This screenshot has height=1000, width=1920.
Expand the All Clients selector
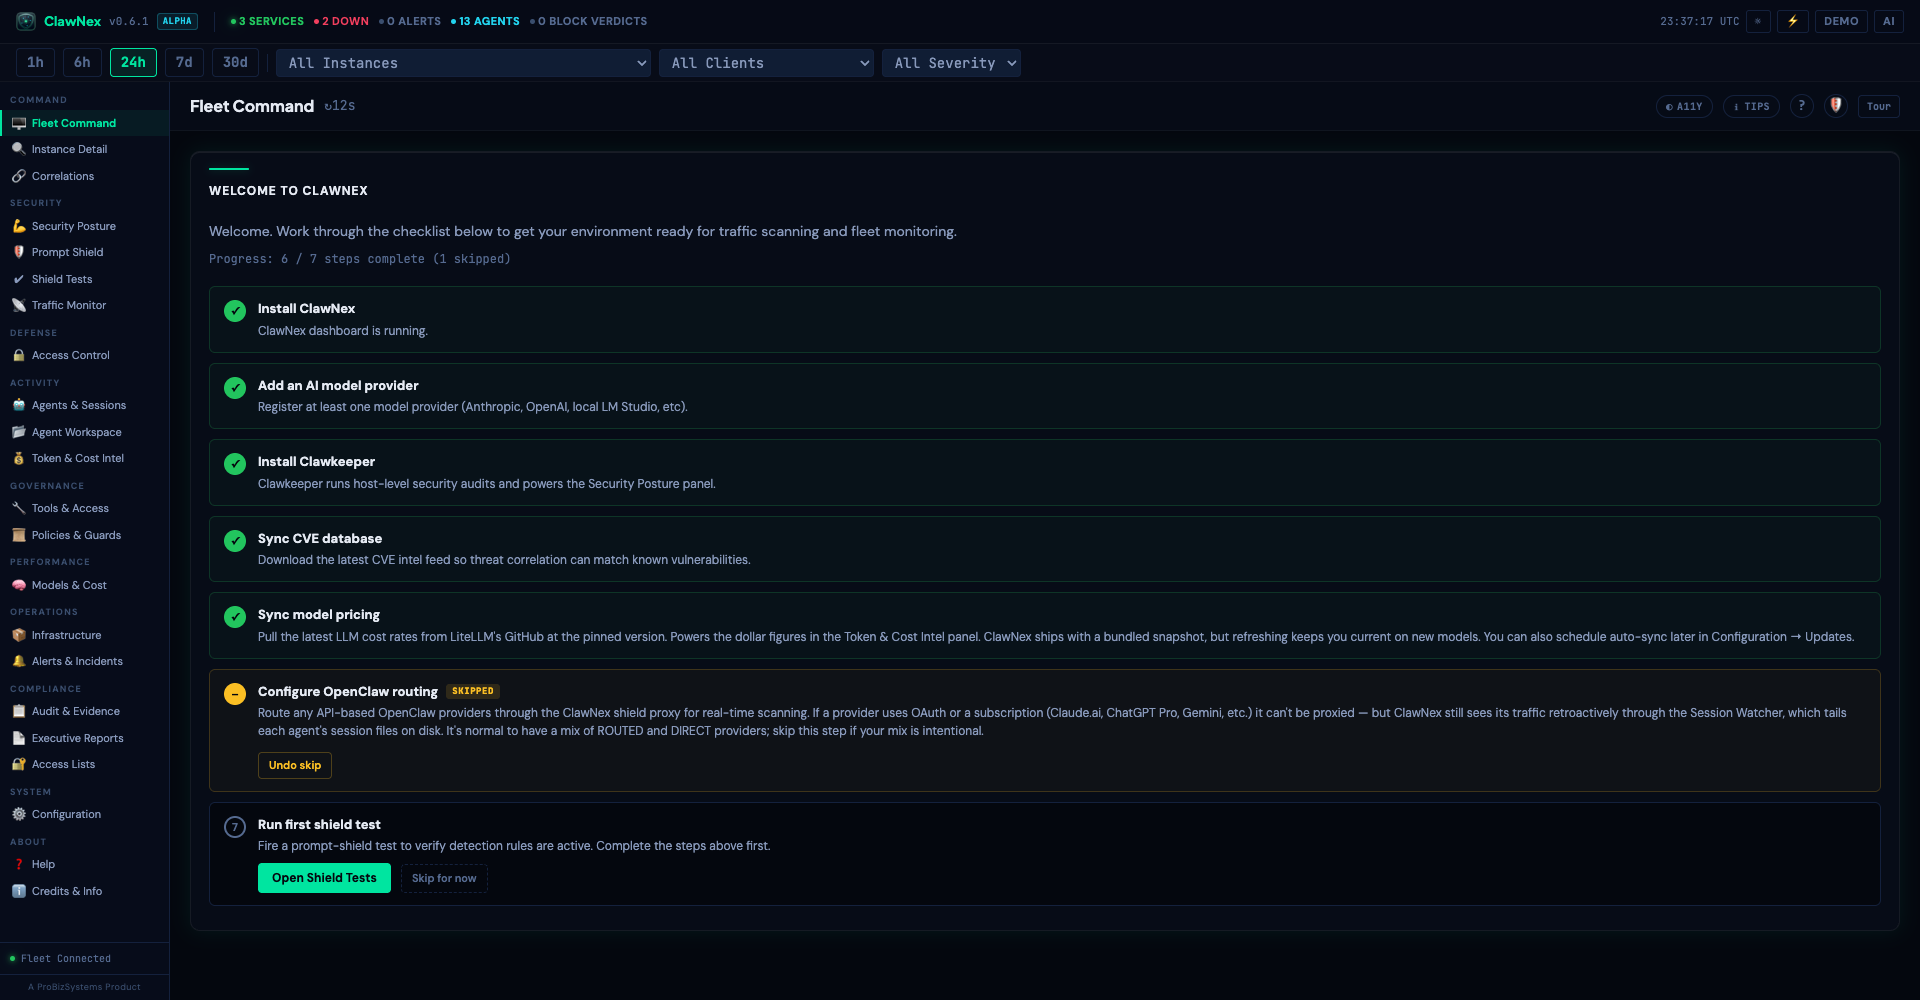coord(766,62)
